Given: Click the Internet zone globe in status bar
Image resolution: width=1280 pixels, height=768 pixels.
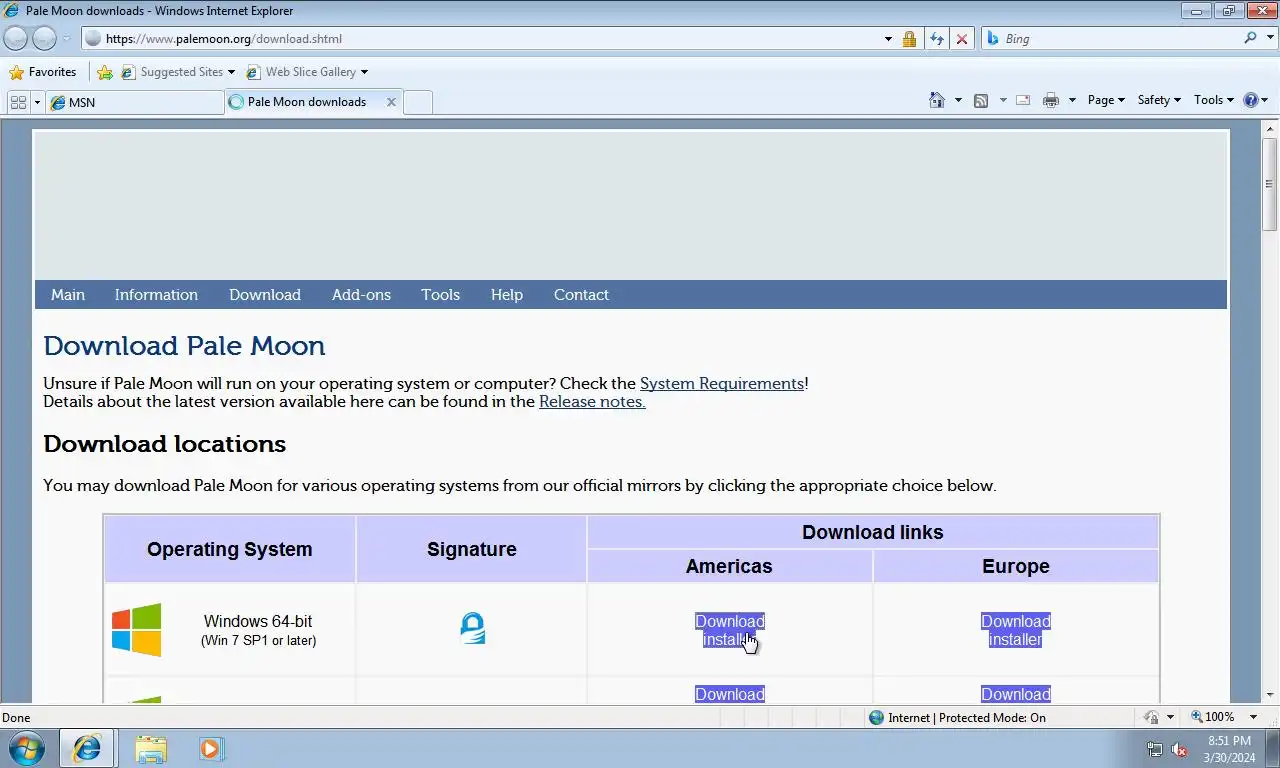Looking at the screenshot, I should (x=877, y=717).
